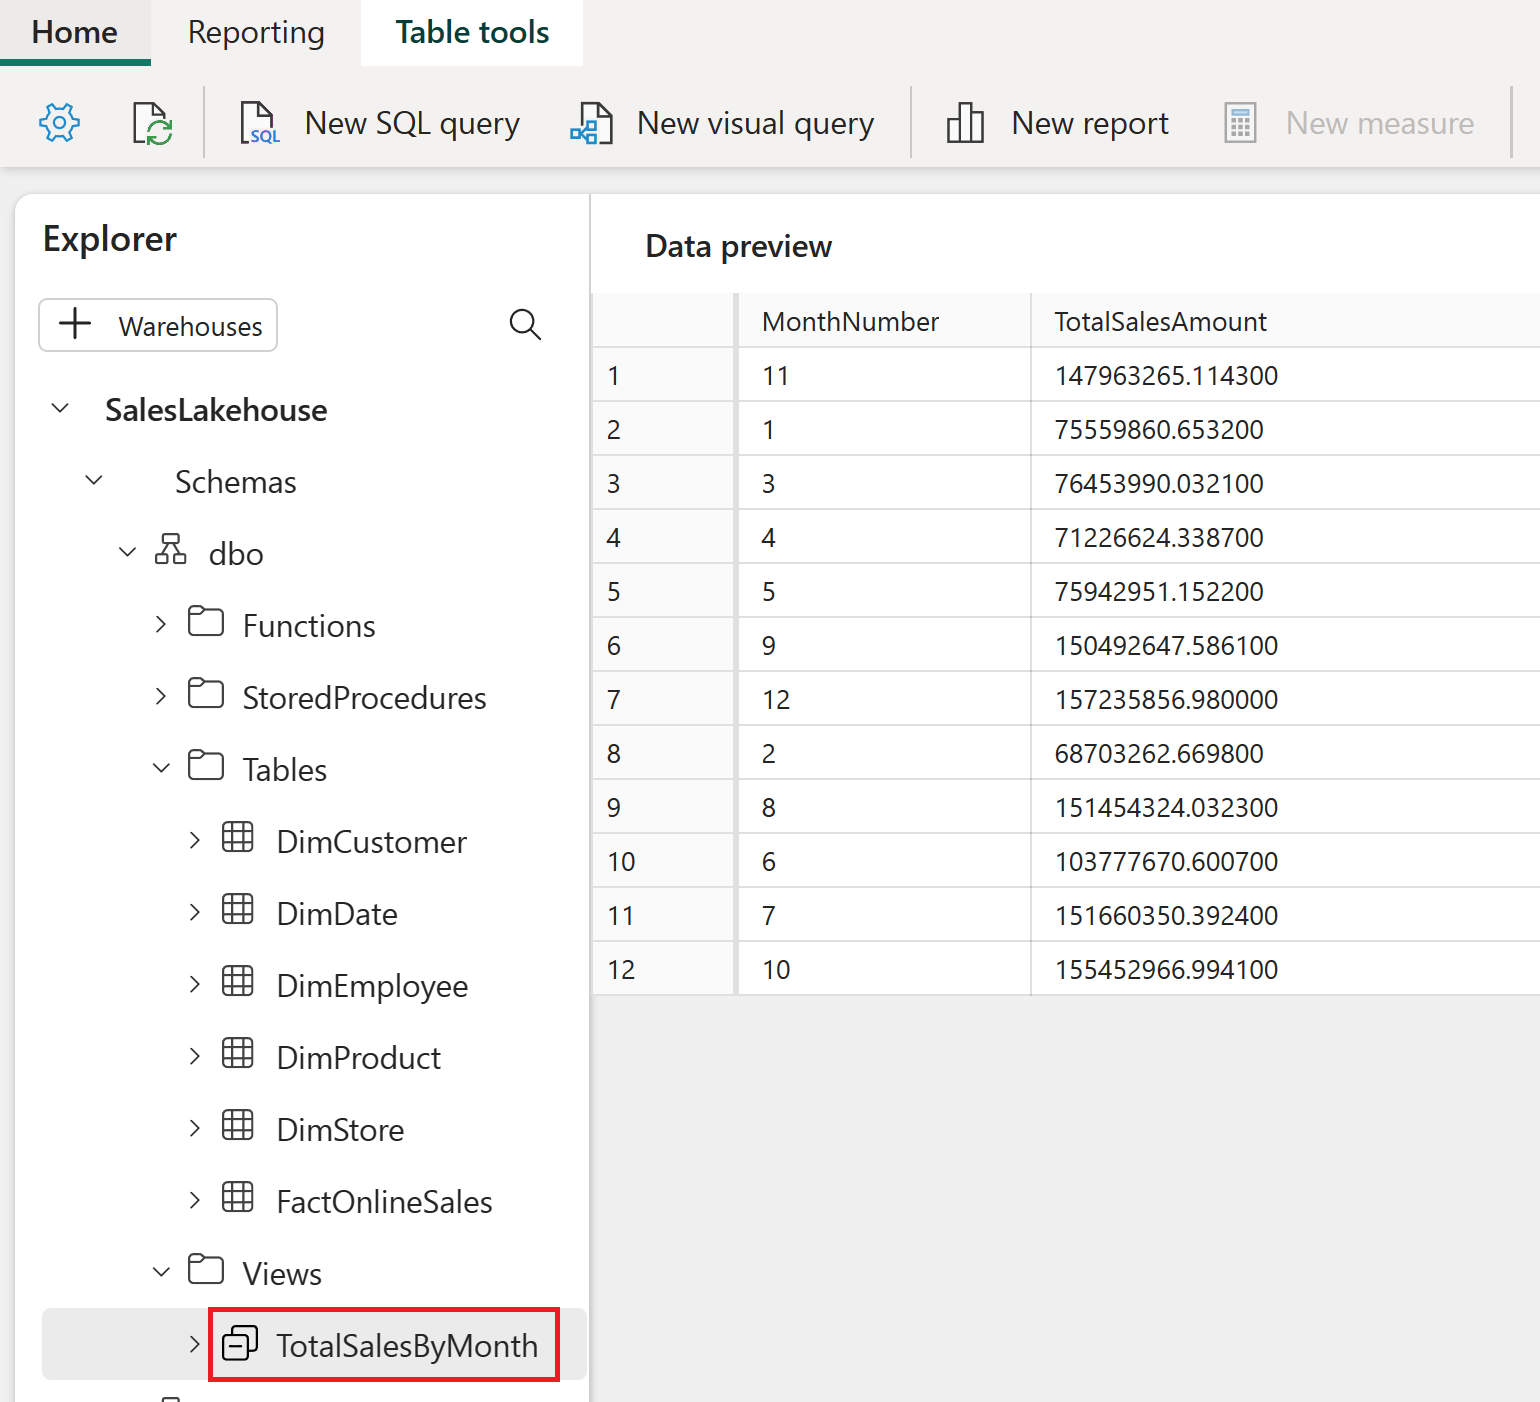Click the New SQL query file icon
1540x1402 pixels.
pyautogui.click(x=259, y=123)
